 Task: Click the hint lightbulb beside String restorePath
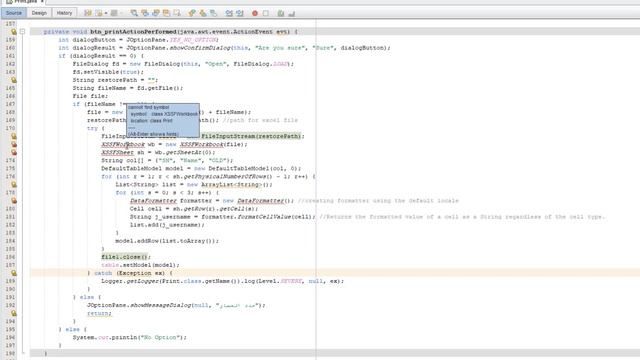(x=13, y=80)
